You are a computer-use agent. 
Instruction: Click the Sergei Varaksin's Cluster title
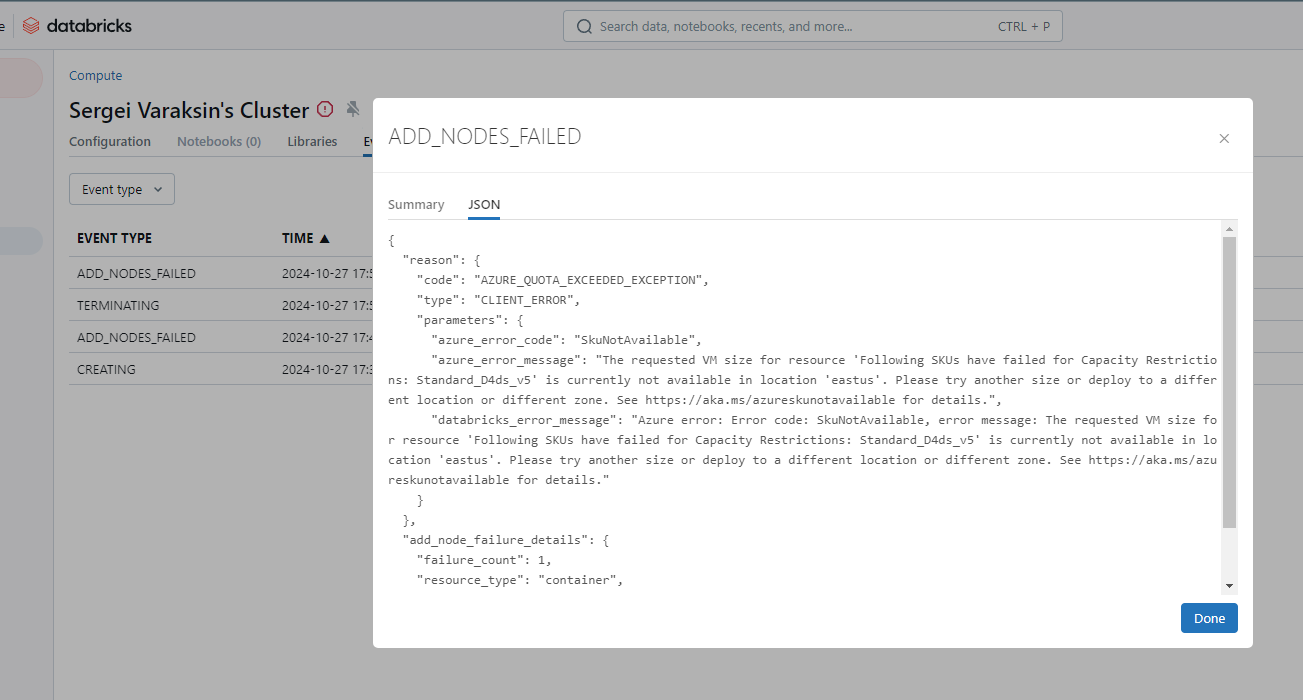(x=189, y=110)
